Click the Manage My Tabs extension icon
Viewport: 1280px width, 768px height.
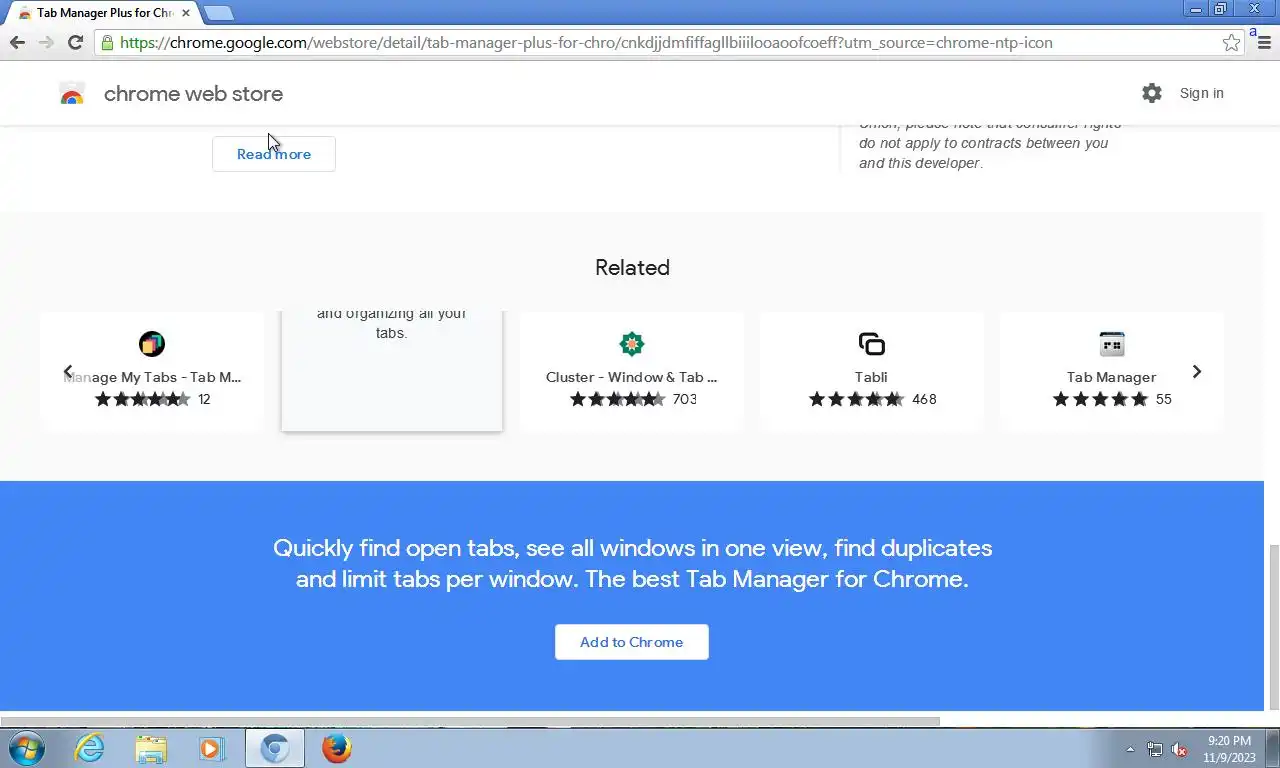pyautogui.click(x=152, y=344)
